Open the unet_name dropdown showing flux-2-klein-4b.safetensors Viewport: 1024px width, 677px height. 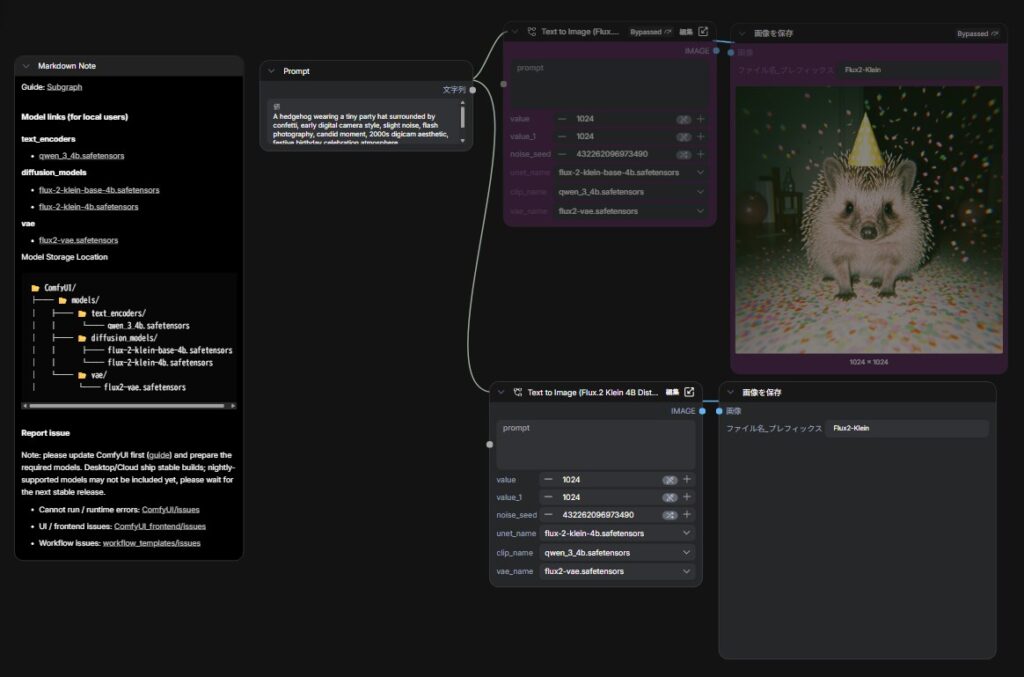(x=616, y=533)
